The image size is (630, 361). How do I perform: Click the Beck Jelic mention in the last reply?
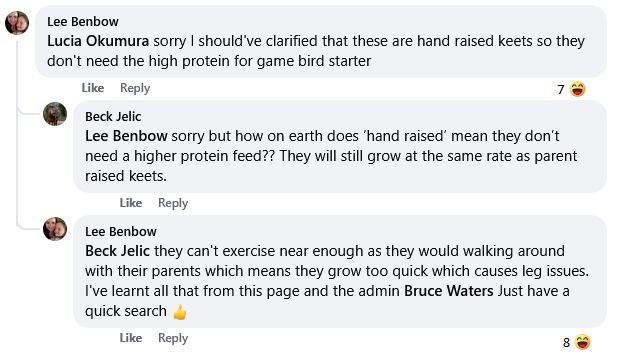coord(117,251)
